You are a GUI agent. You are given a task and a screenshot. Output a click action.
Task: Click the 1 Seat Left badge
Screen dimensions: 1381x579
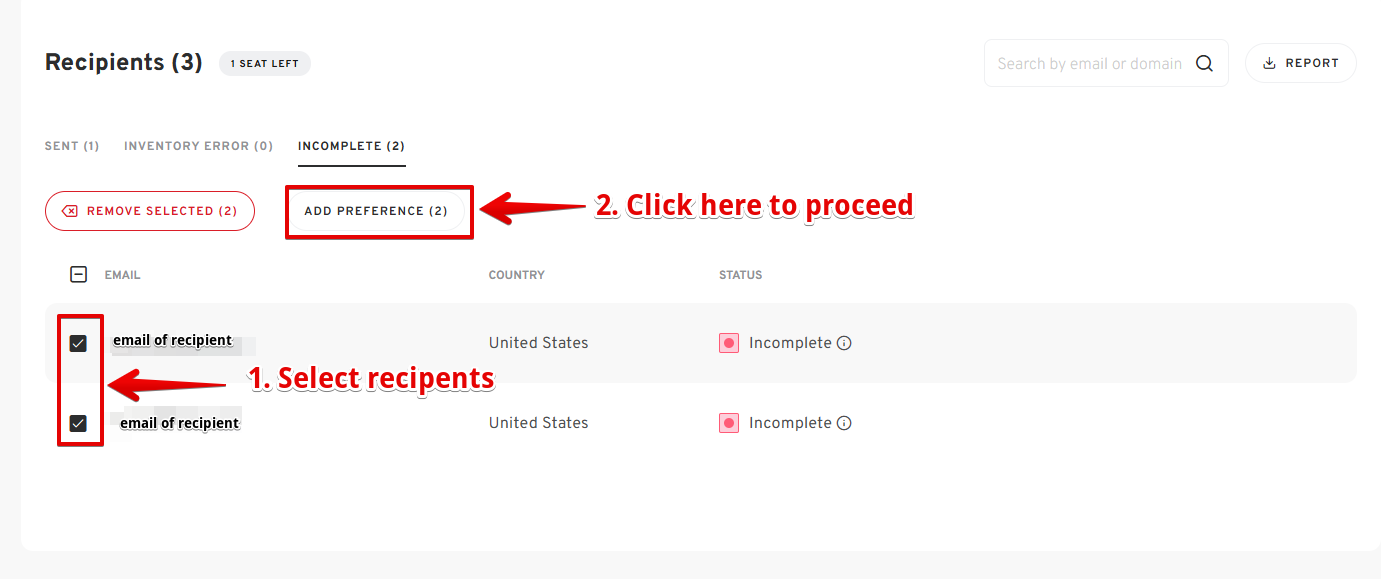[265, 64]
